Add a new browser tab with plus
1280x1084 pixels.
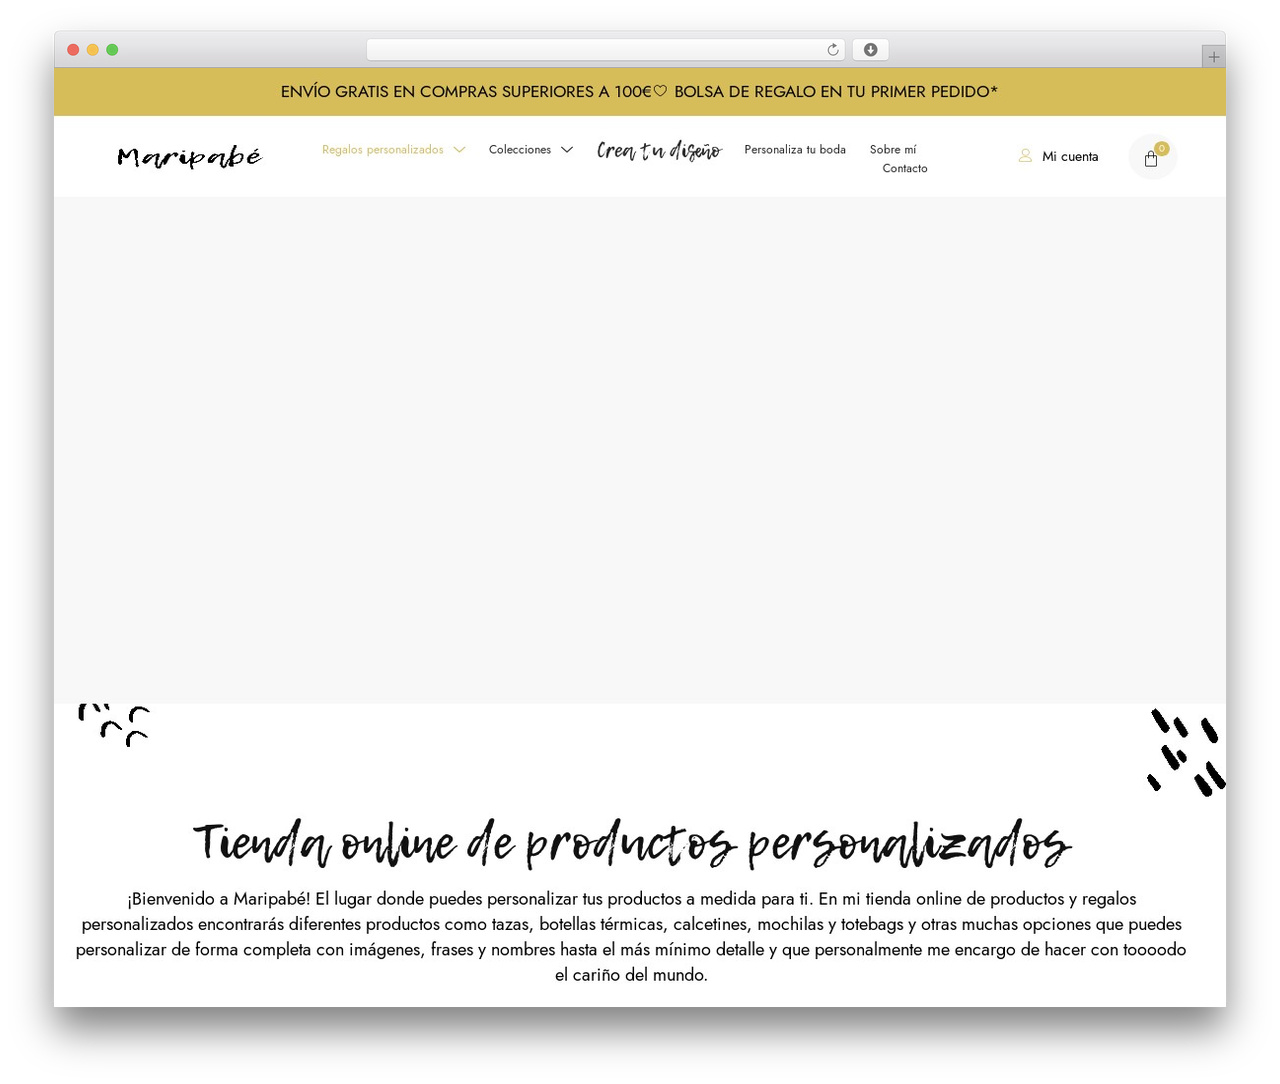point(1213,57)
